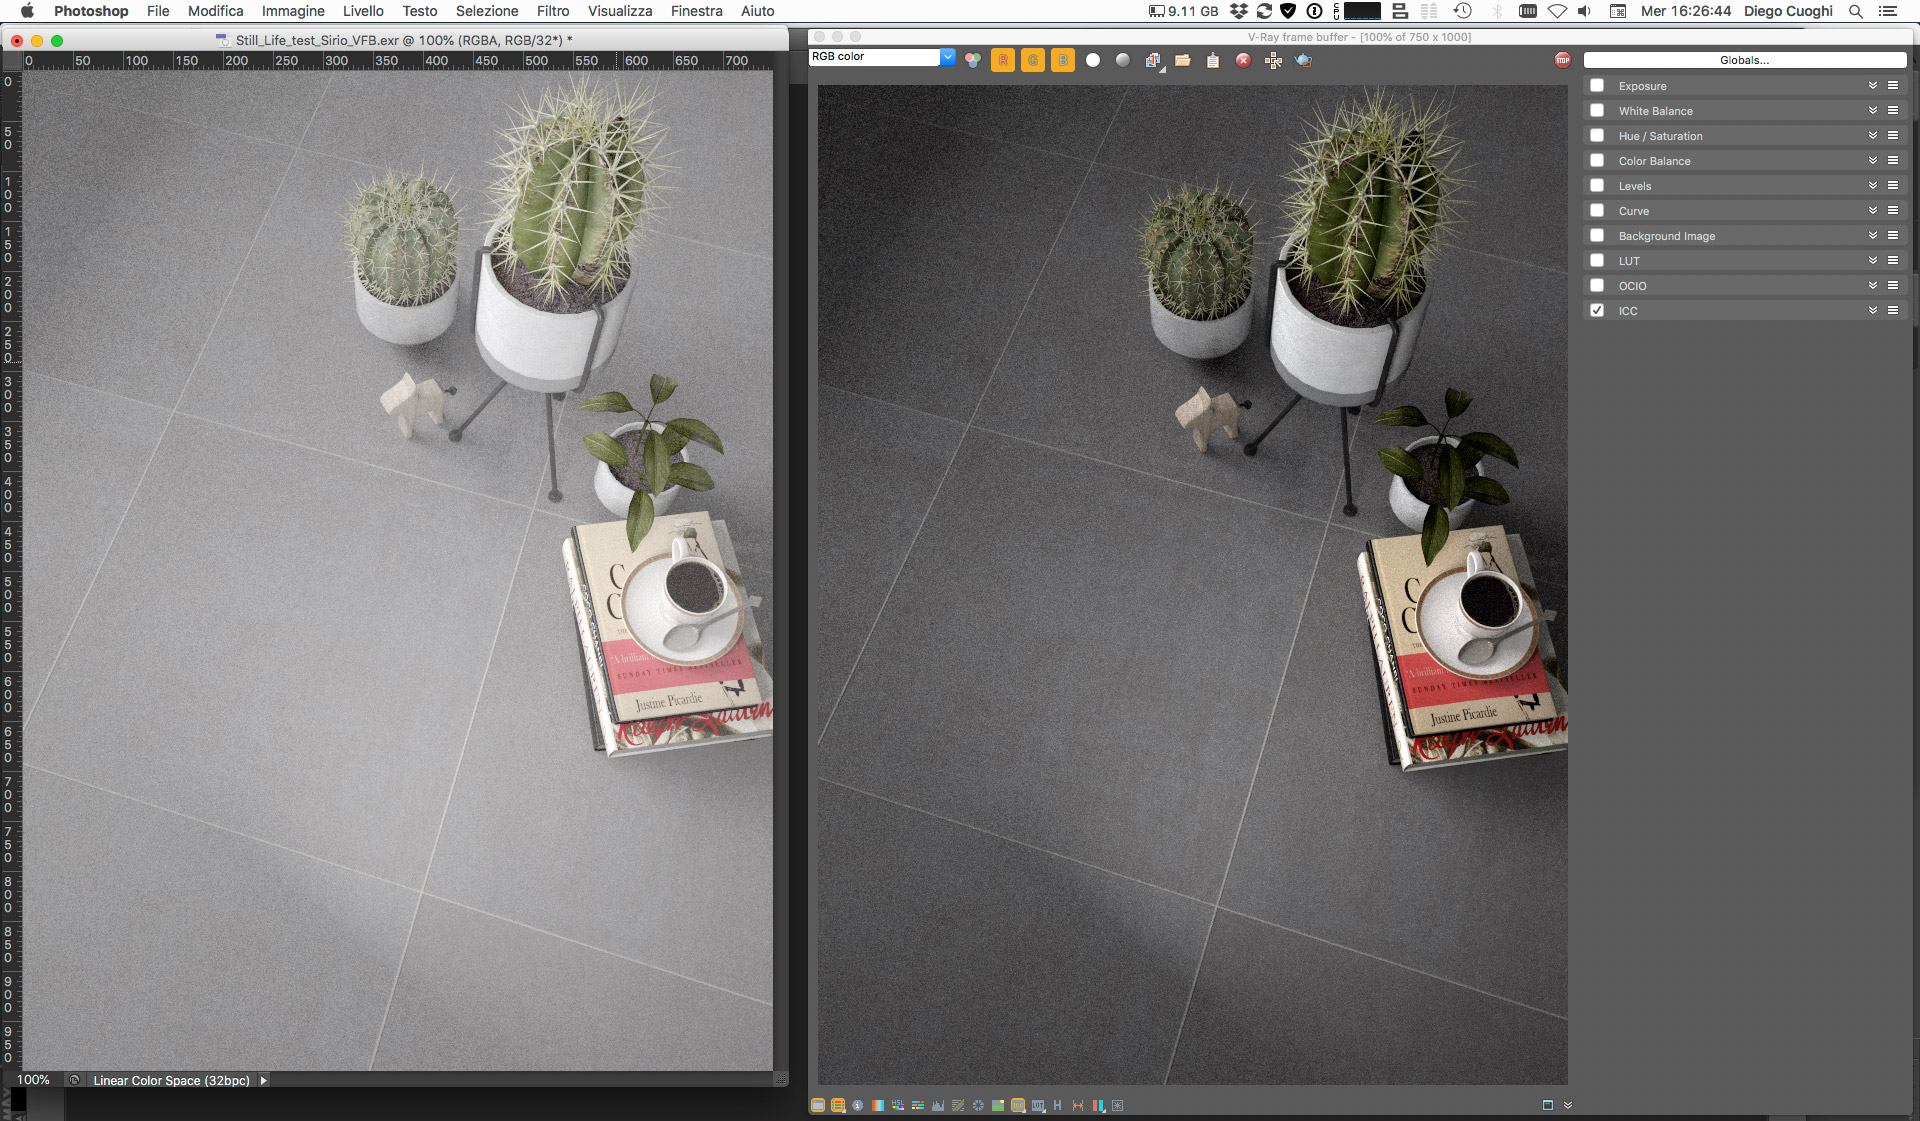
Task: Open the Immagine menu in Photoshop
Action: [x=290, y=13]
